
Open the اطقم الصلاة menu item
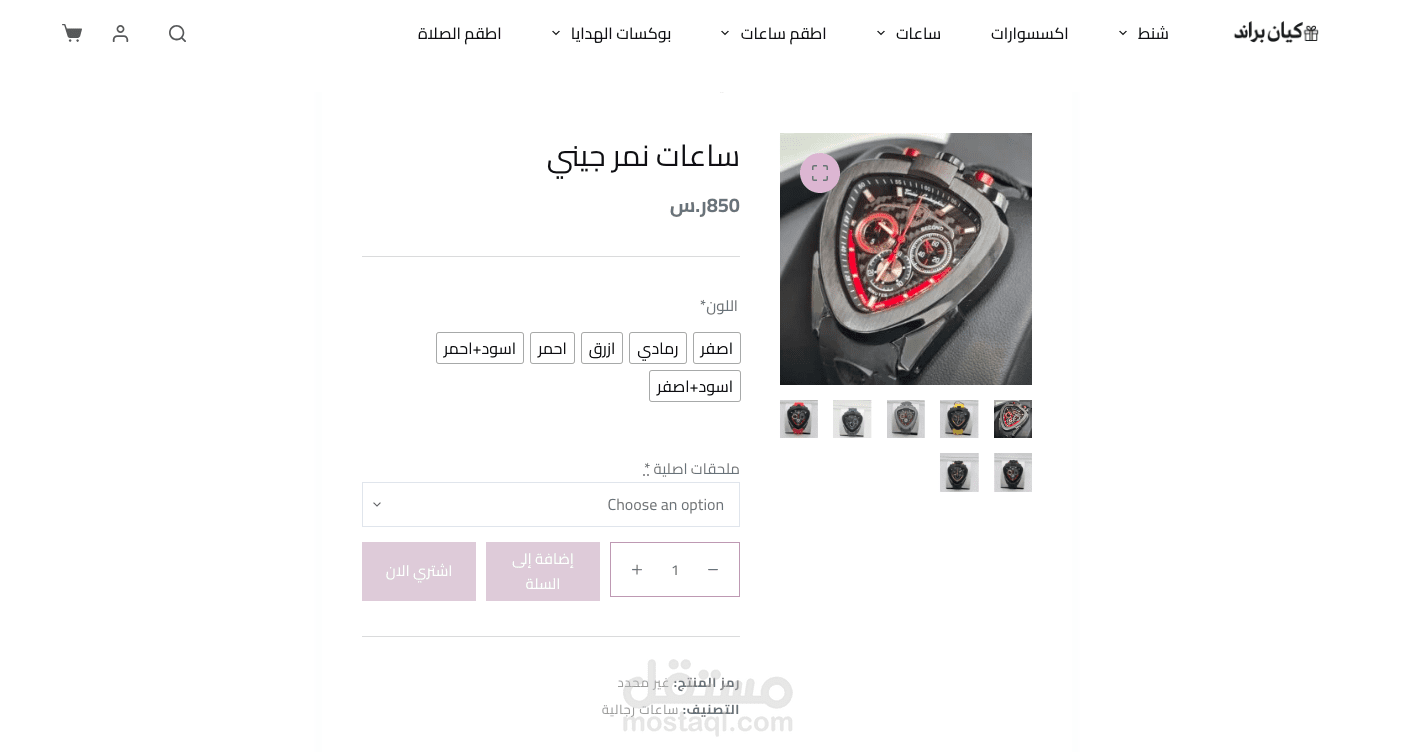(x=459, y=33)
